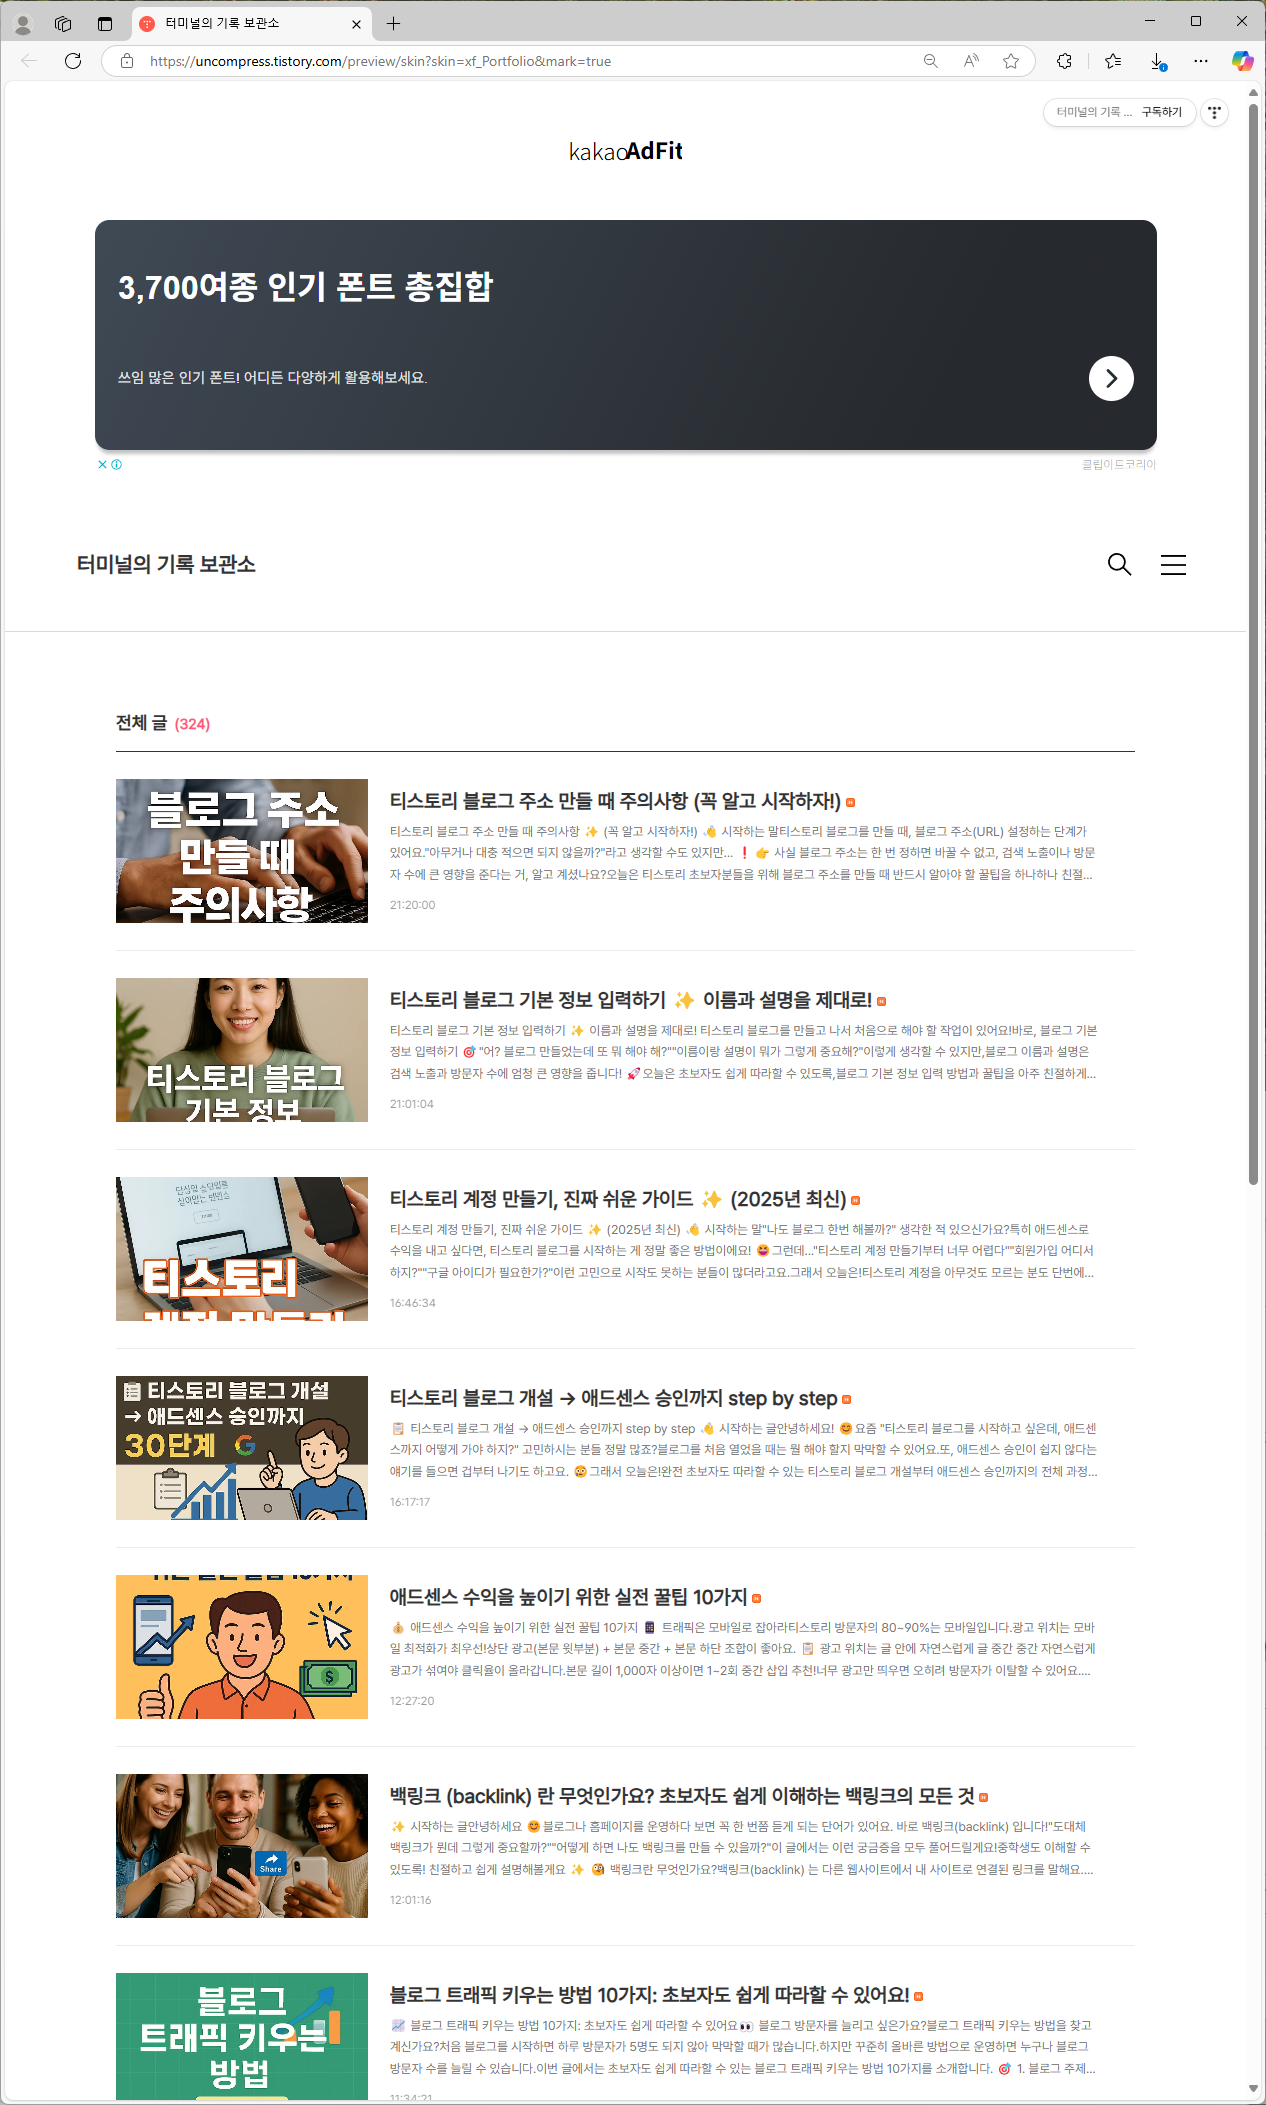Image resolution: width=1266 pixels, height=2105 pixels.
Task: Add this page to favorites star
Action: point(1011,61)
